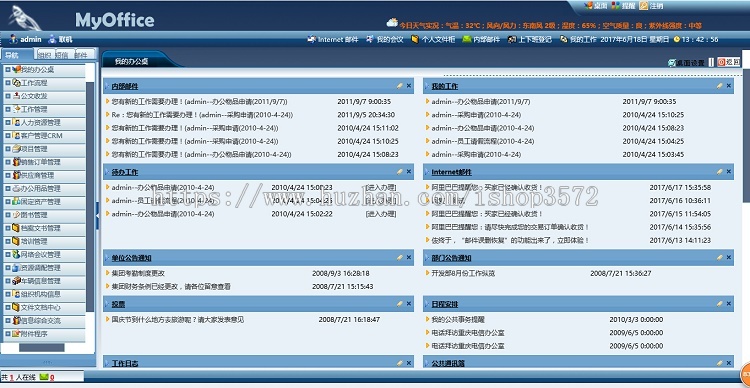This screenshot has width=750, height=388.
Task: Open the 内部邮件 panel title link
Action: (125, 86)
